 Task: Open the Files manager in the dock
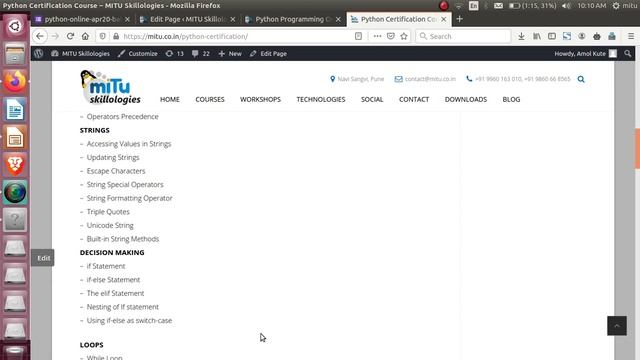[15, 54]
